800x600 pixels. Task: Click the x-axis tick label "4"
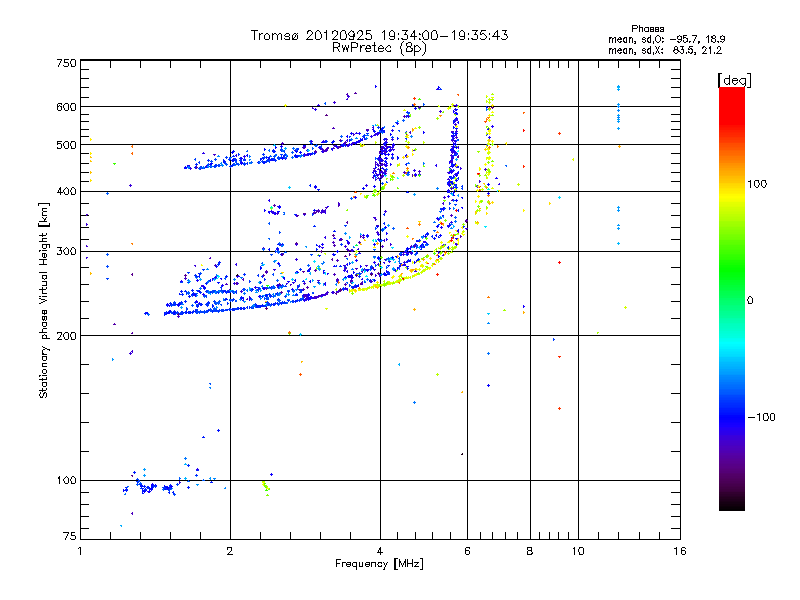[x=380, y=551]
